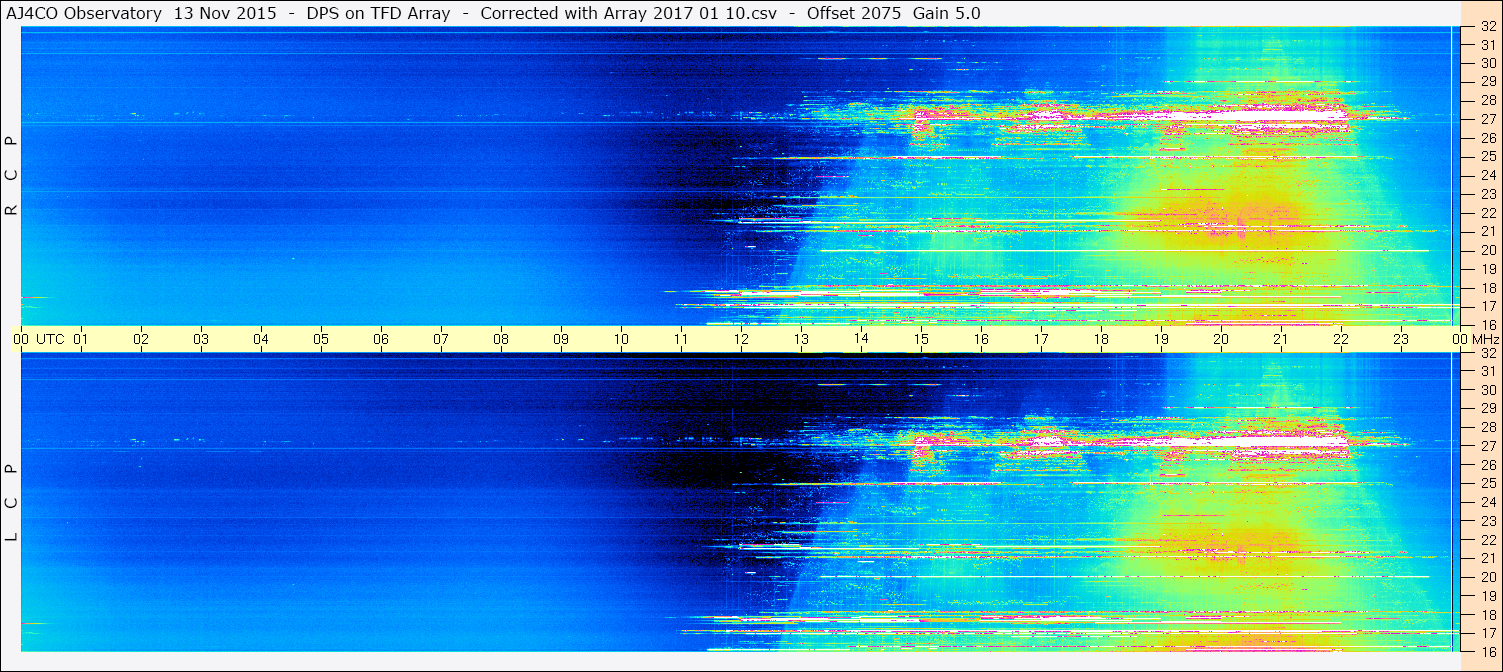Pick the 23 hour marker on the time axis
The width and height of the screenshot is (1503, 672).
coord(1401,339)
